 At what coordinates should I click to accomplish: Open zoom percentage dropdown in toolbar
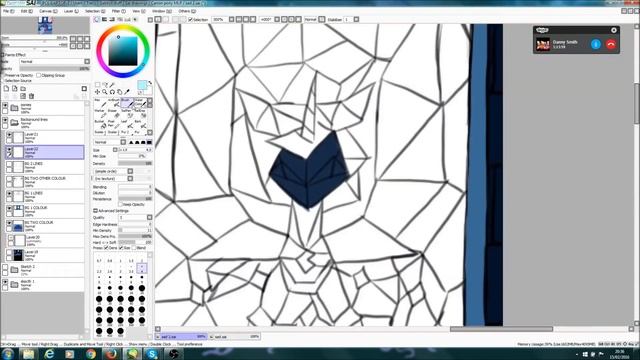pos(231,20)
